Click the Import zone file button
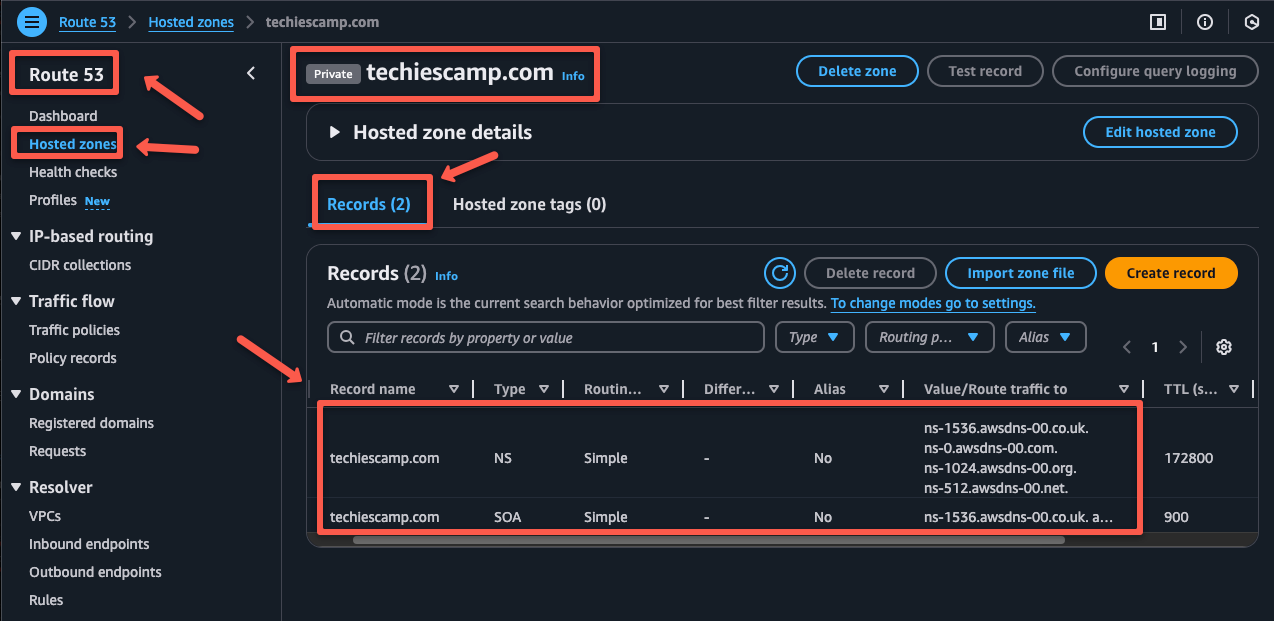 click(1020, 272)
